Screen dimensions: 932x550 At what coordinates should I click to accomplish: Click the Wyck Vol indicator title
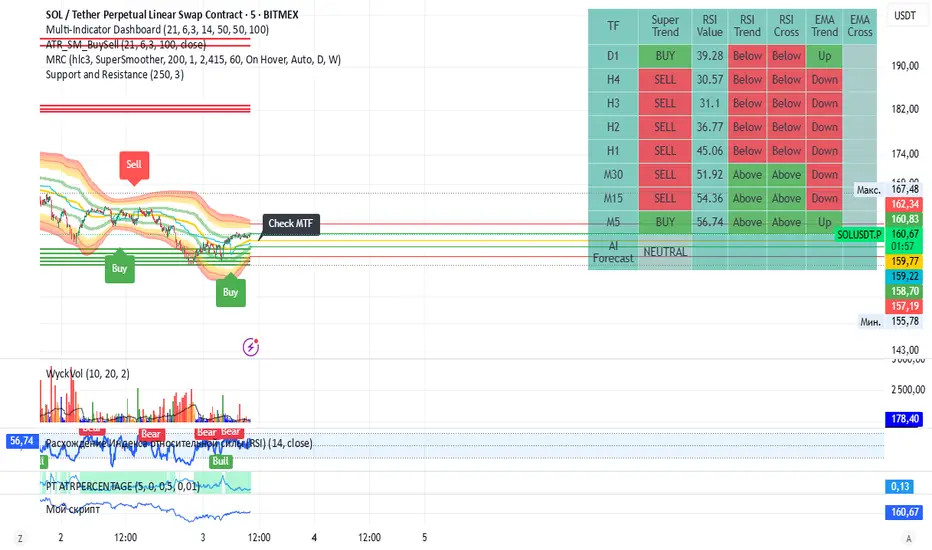point(87,373)
